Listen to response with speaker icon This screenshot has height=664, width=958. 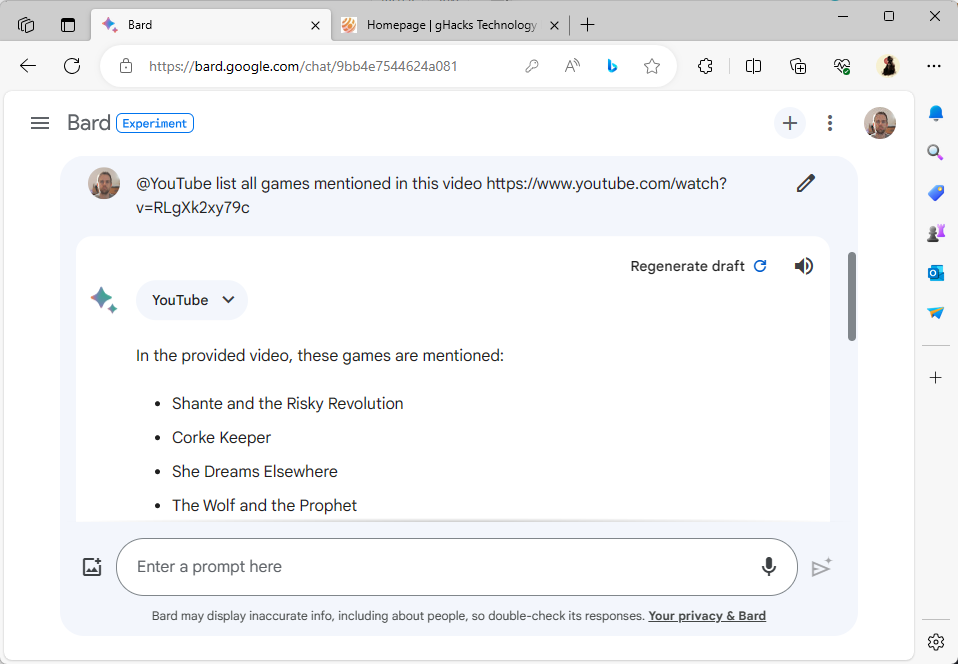click(803, 266)
